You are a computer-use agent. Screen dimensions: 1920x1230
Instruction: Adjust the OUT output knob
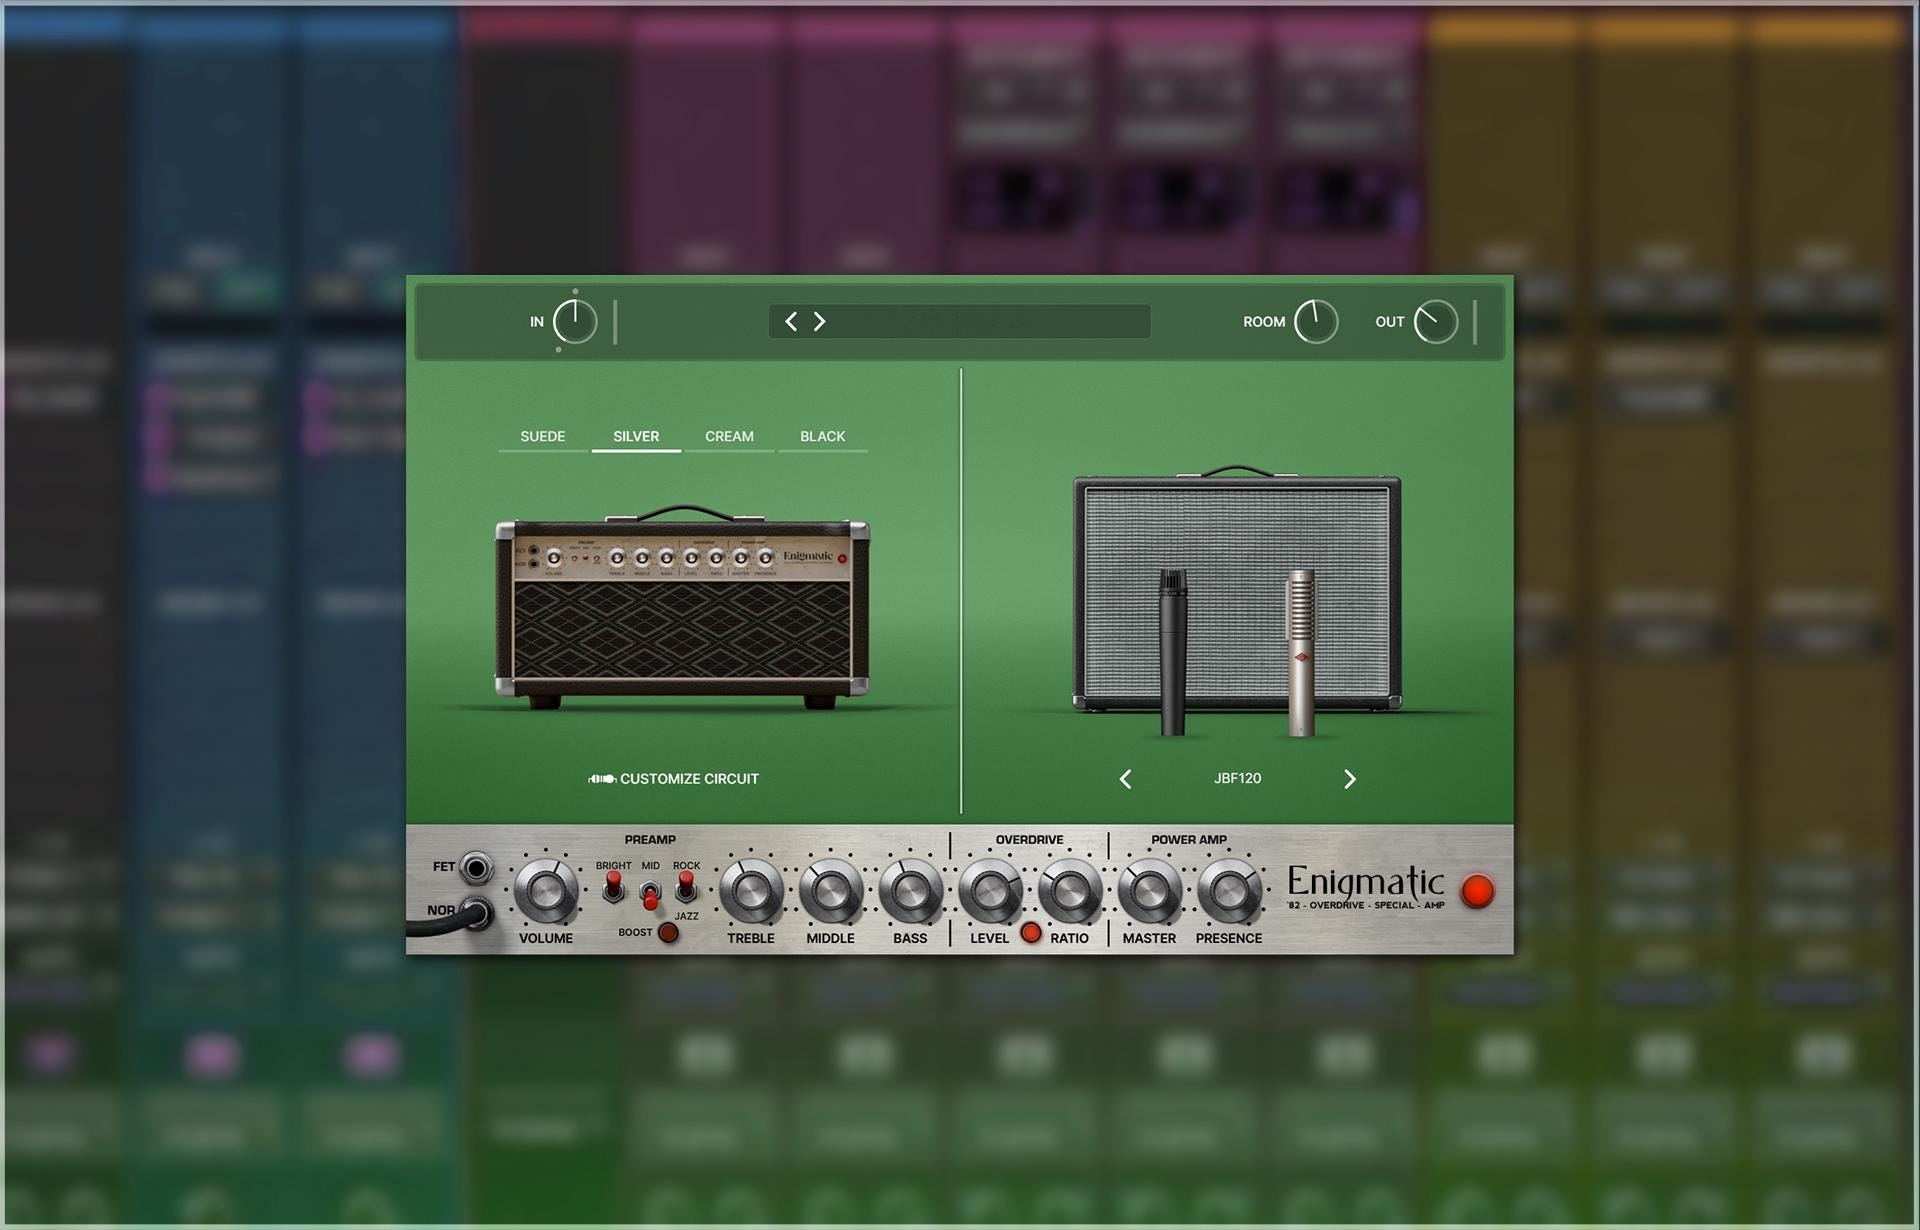pyautogui.click(x=1436, y=322)
